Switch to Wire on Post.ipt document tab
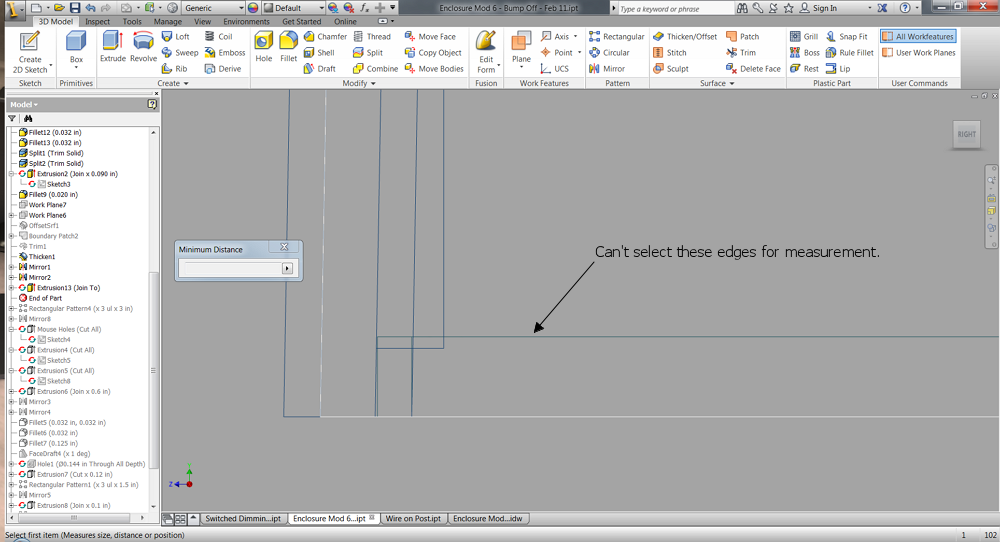The image size is (1000, 542). 413,518
